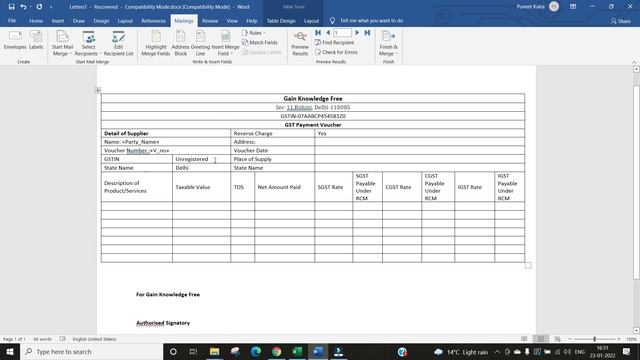Click the word count in status bar
This screenshot has width=640, height=360.
(42, 339)
